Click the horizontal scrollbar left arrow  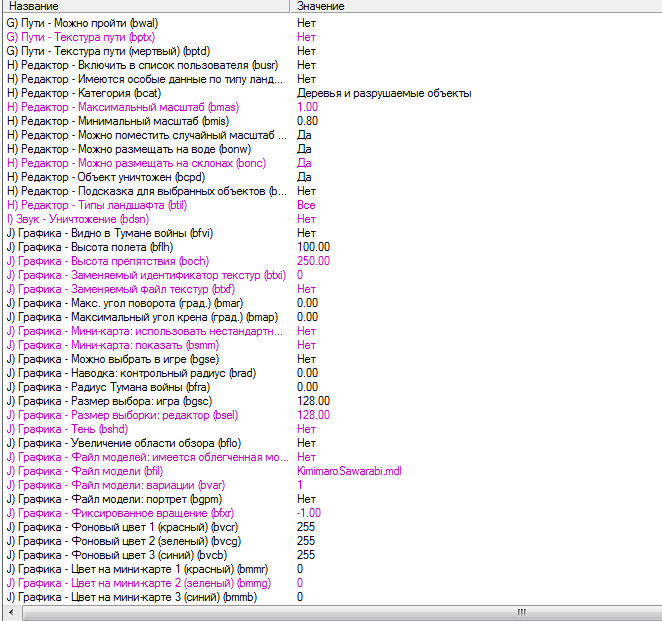click(x=11, y=612)
